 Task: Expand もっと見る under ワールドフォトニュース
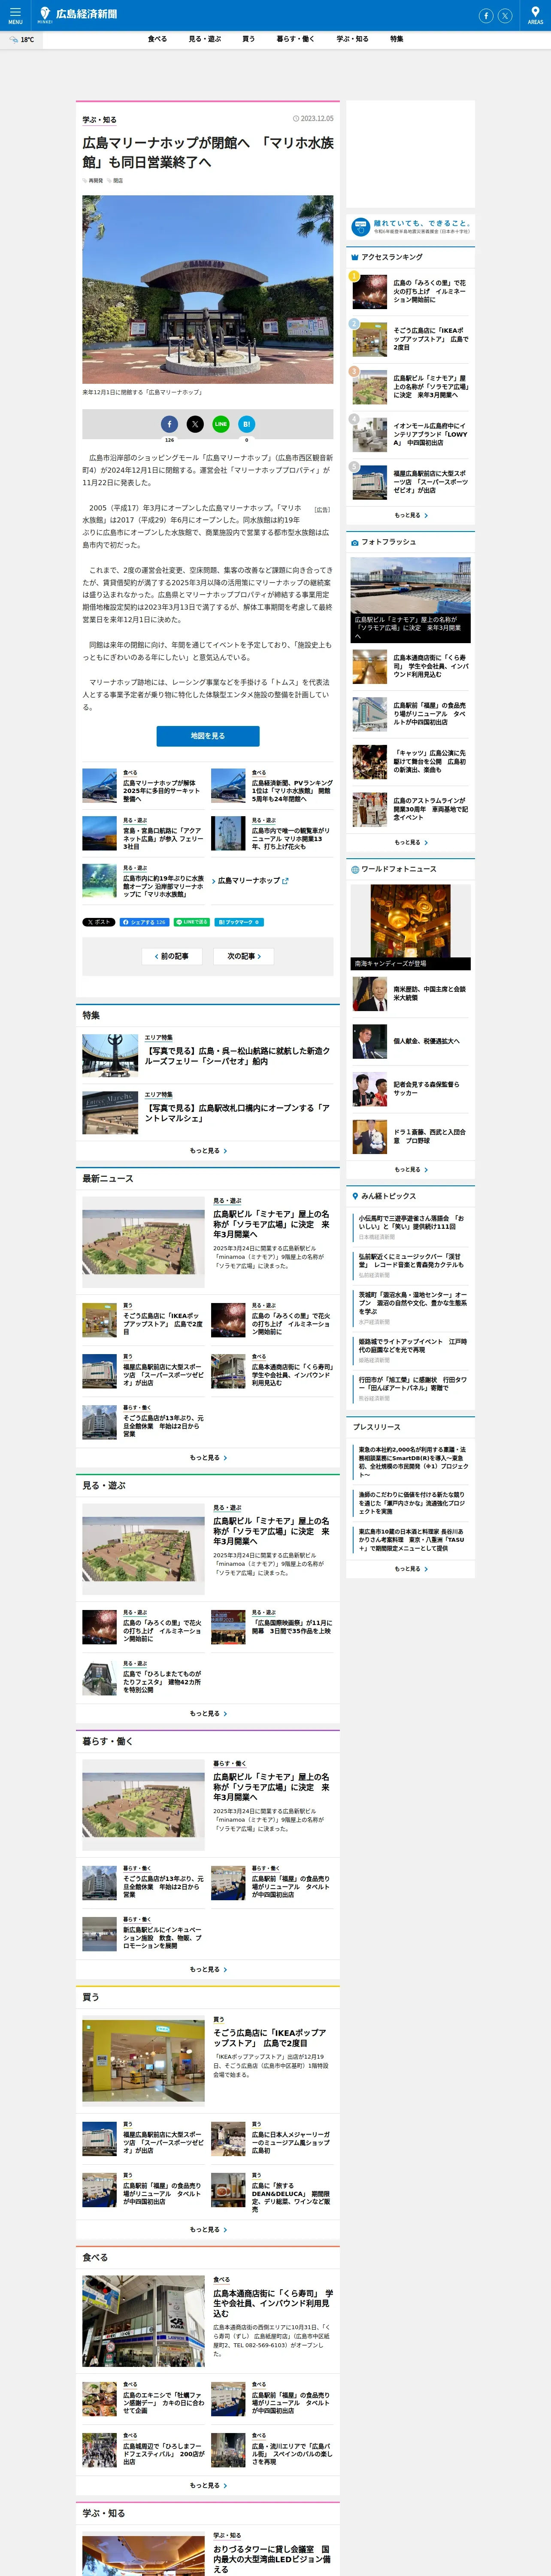point(411,1169)
